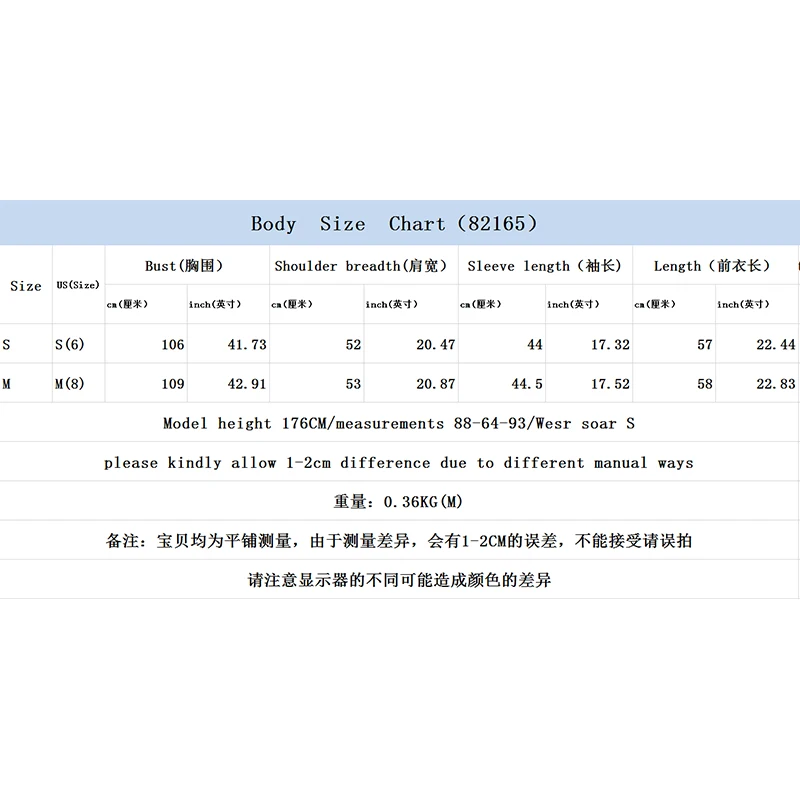Click the 'please kindly allow 1-2cm difference' note

click(399, 463)
